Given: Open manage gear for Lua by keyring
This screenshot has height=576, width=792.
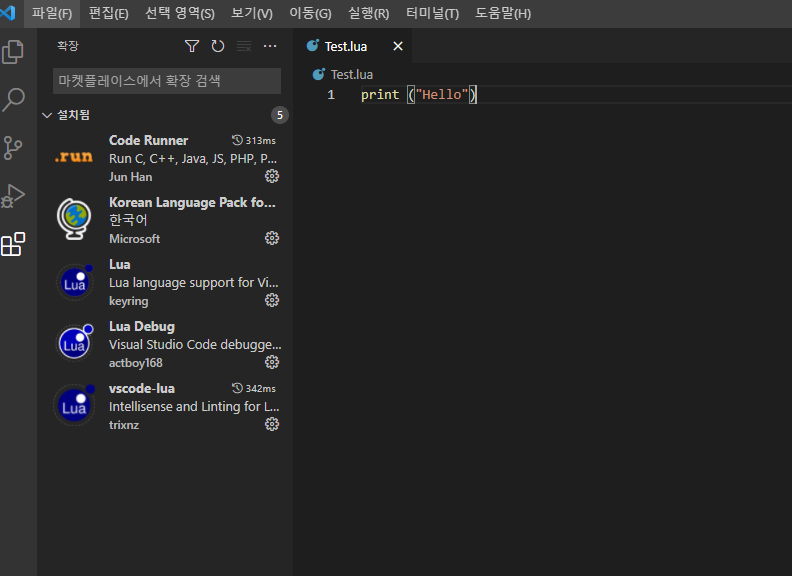Looking at the screenshot, I should 272,300.
